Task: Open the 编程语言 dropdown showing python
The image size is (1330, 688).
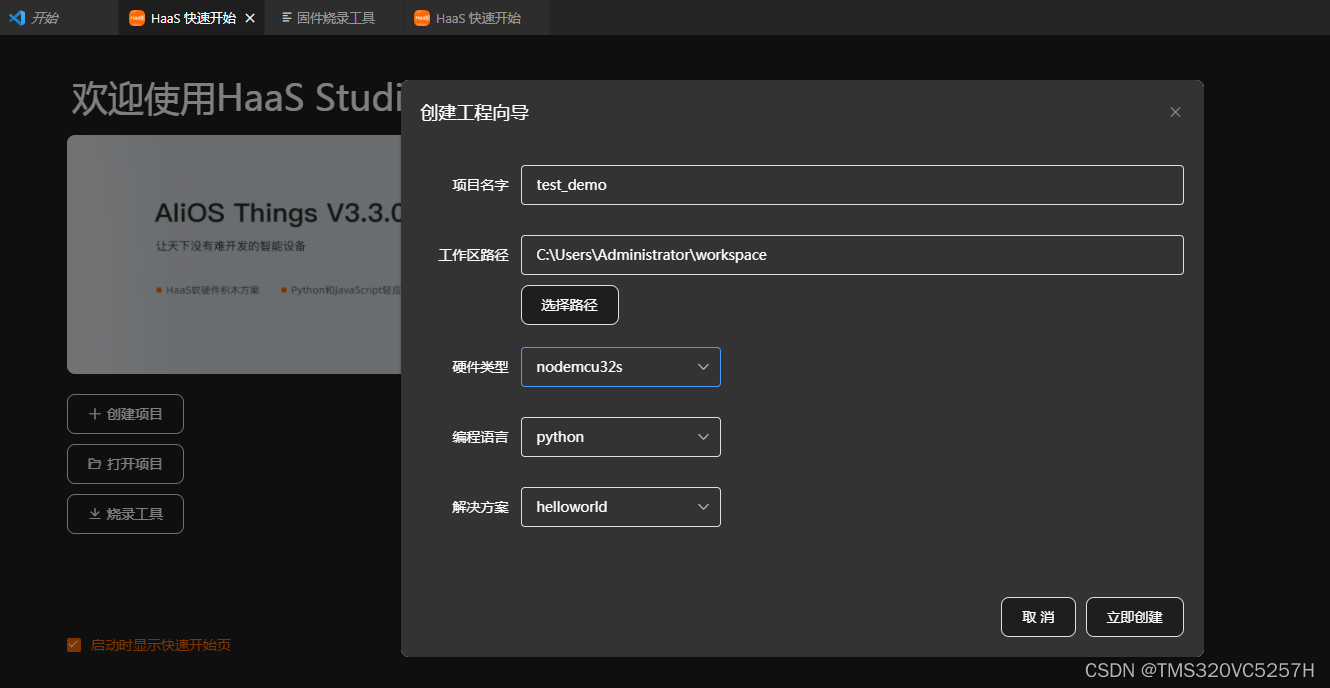Action: click(621, 437)
